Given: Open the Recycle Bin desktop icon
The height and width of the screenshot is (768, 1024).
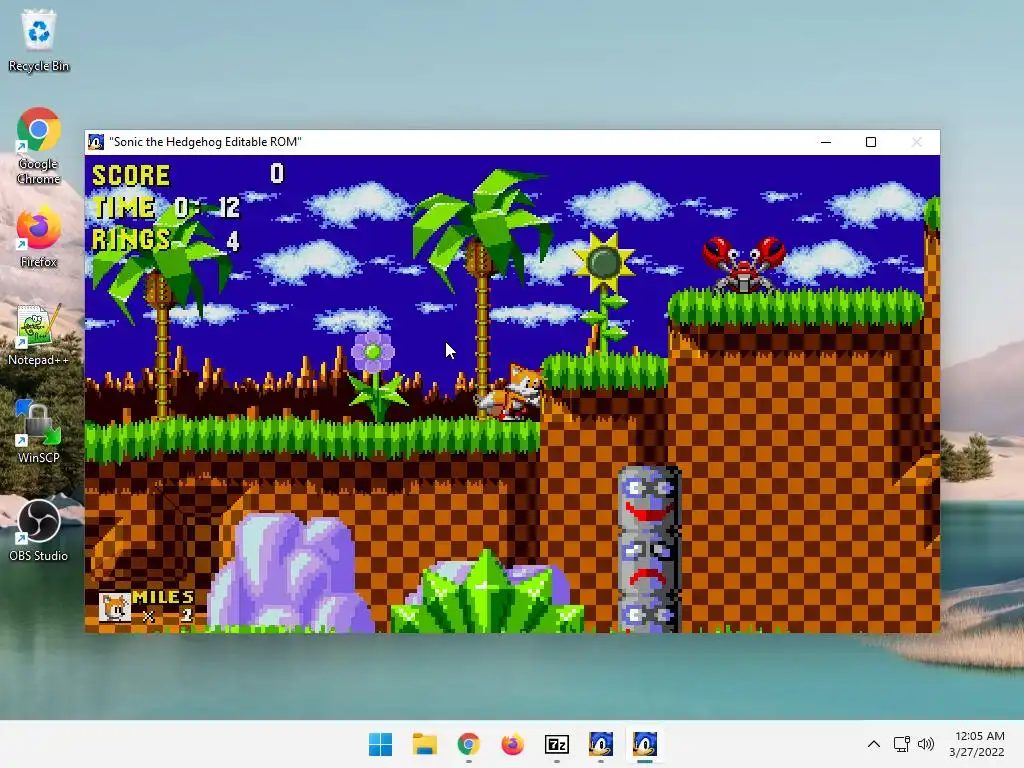Looking at the screenshot, I should coord(39,40).
